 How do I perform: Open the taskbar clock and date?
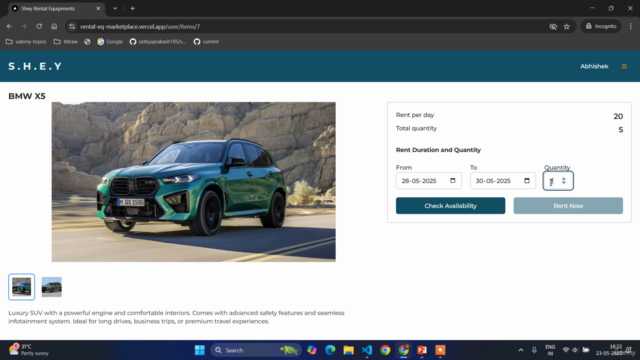point(610,350)
